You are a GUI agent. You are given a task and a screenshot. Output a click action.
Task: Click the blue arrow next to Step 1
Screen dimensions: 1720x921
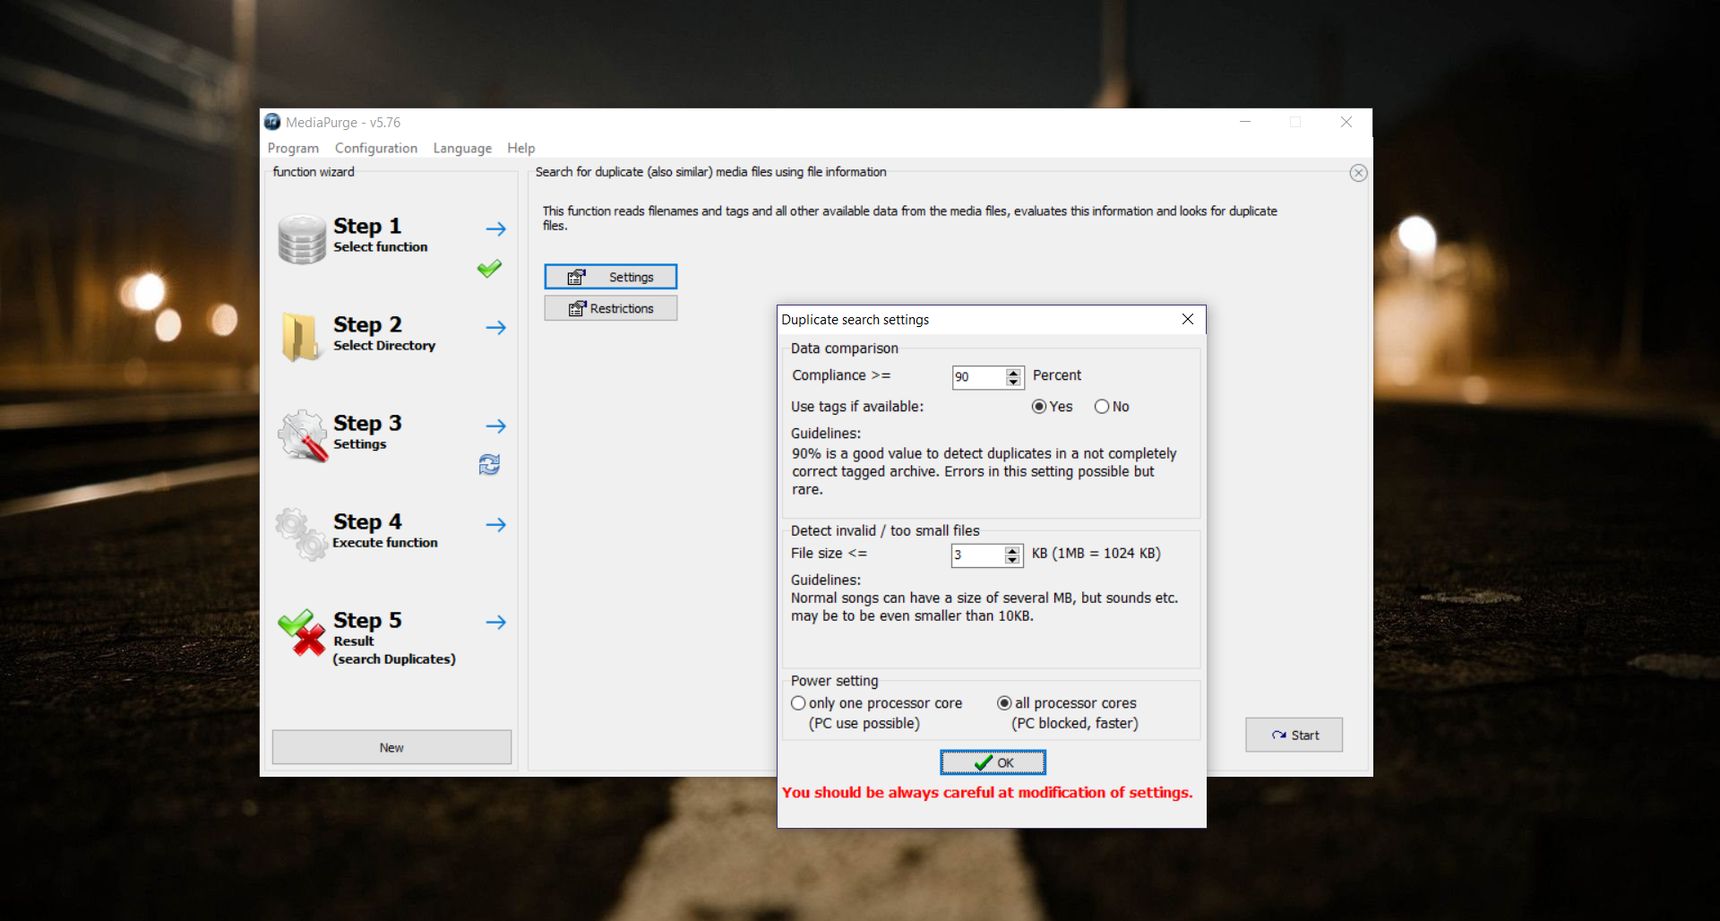pos(496,229)
